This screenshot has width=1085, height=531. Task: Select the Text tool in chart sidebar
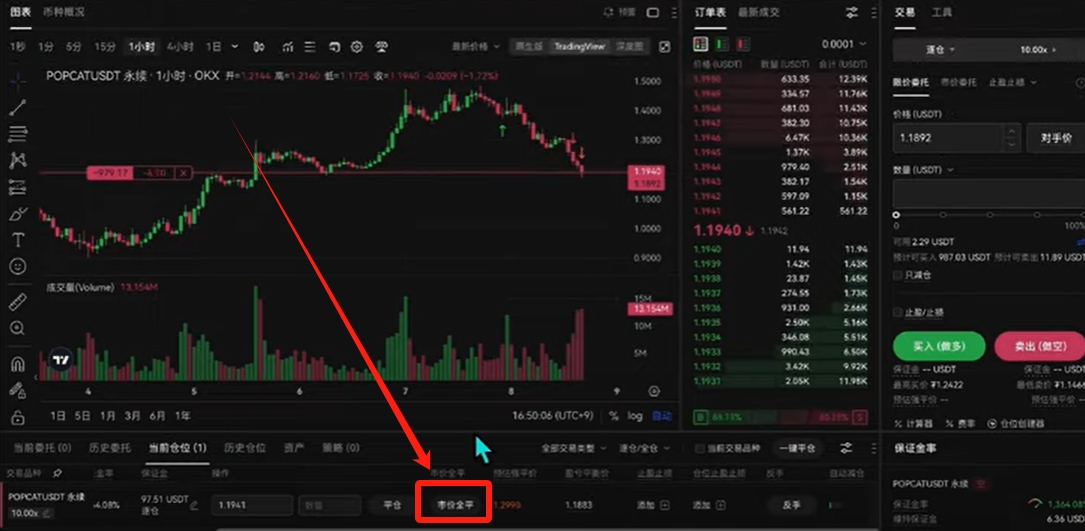click(x=19, y=240)
